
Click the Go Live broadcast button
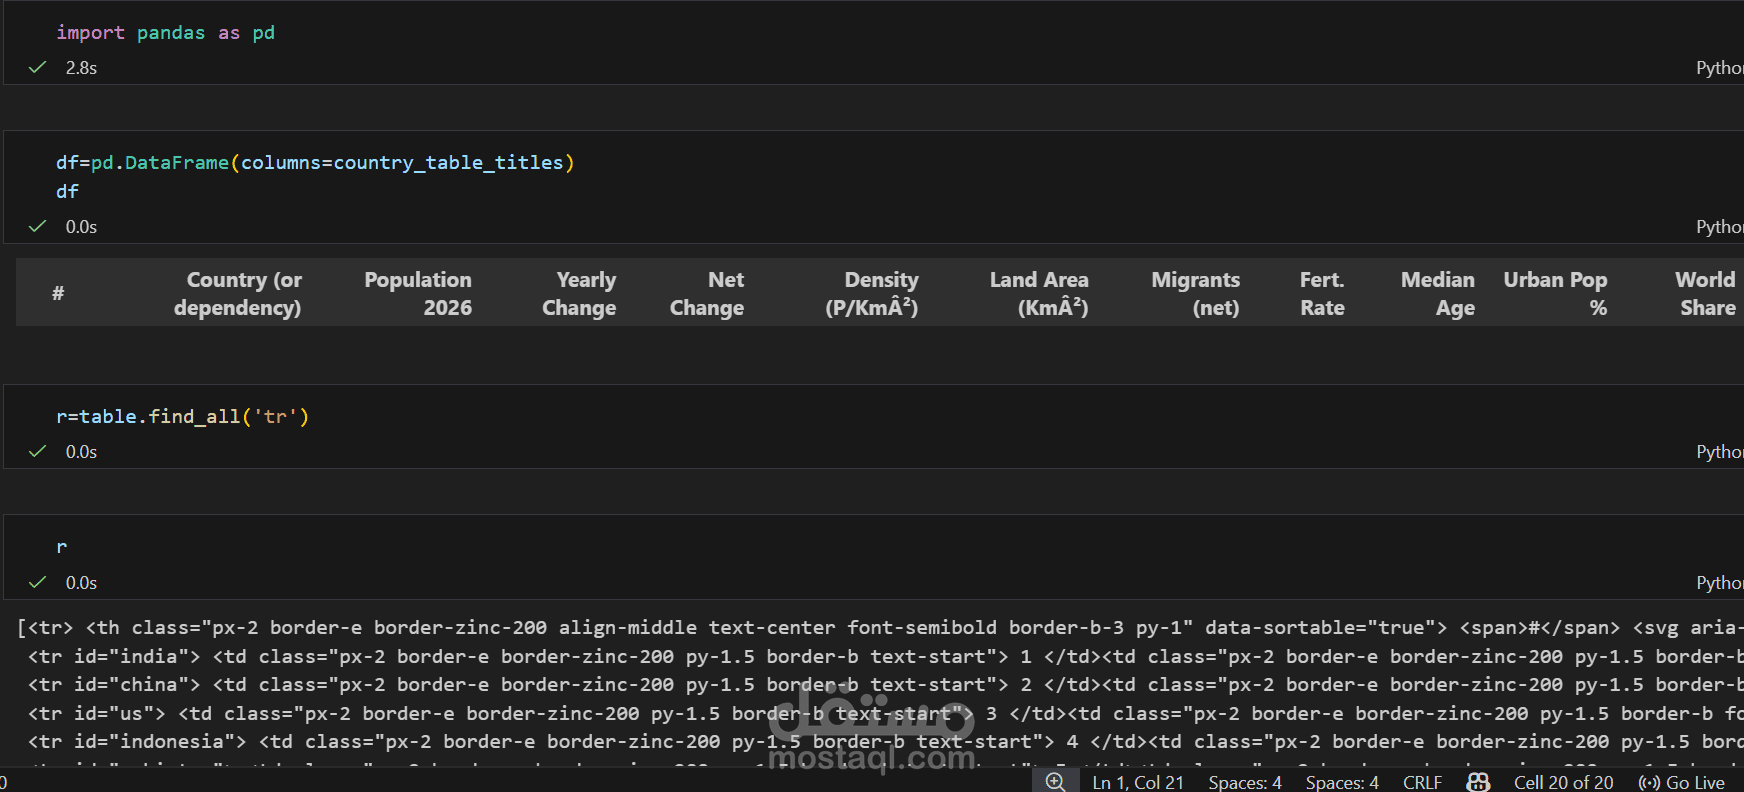click(1681, 782)
